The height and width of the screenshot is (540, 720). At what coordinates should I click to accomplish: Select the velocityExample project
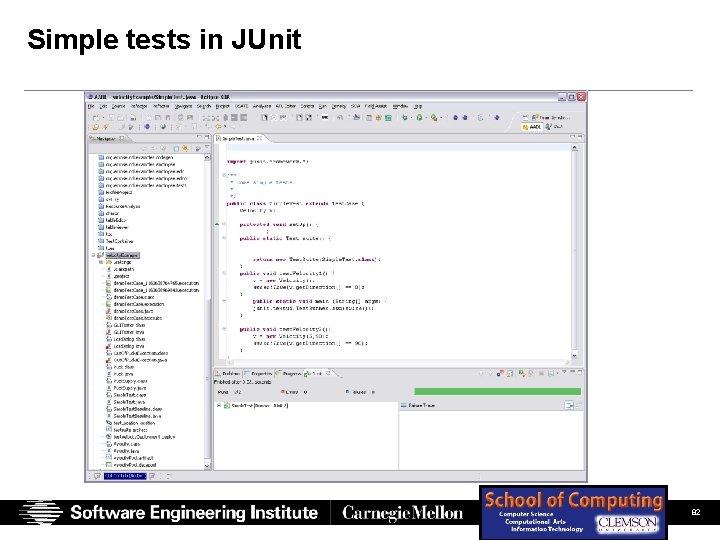122,255
